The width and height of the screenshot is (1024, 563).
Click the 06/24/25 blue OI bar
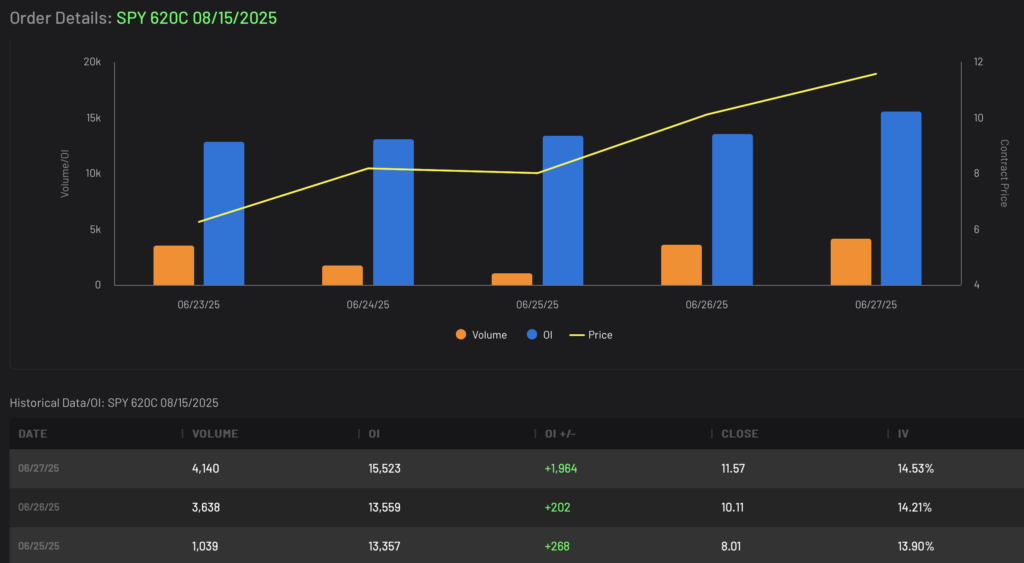pyautogui.click(x=393, y=212)
